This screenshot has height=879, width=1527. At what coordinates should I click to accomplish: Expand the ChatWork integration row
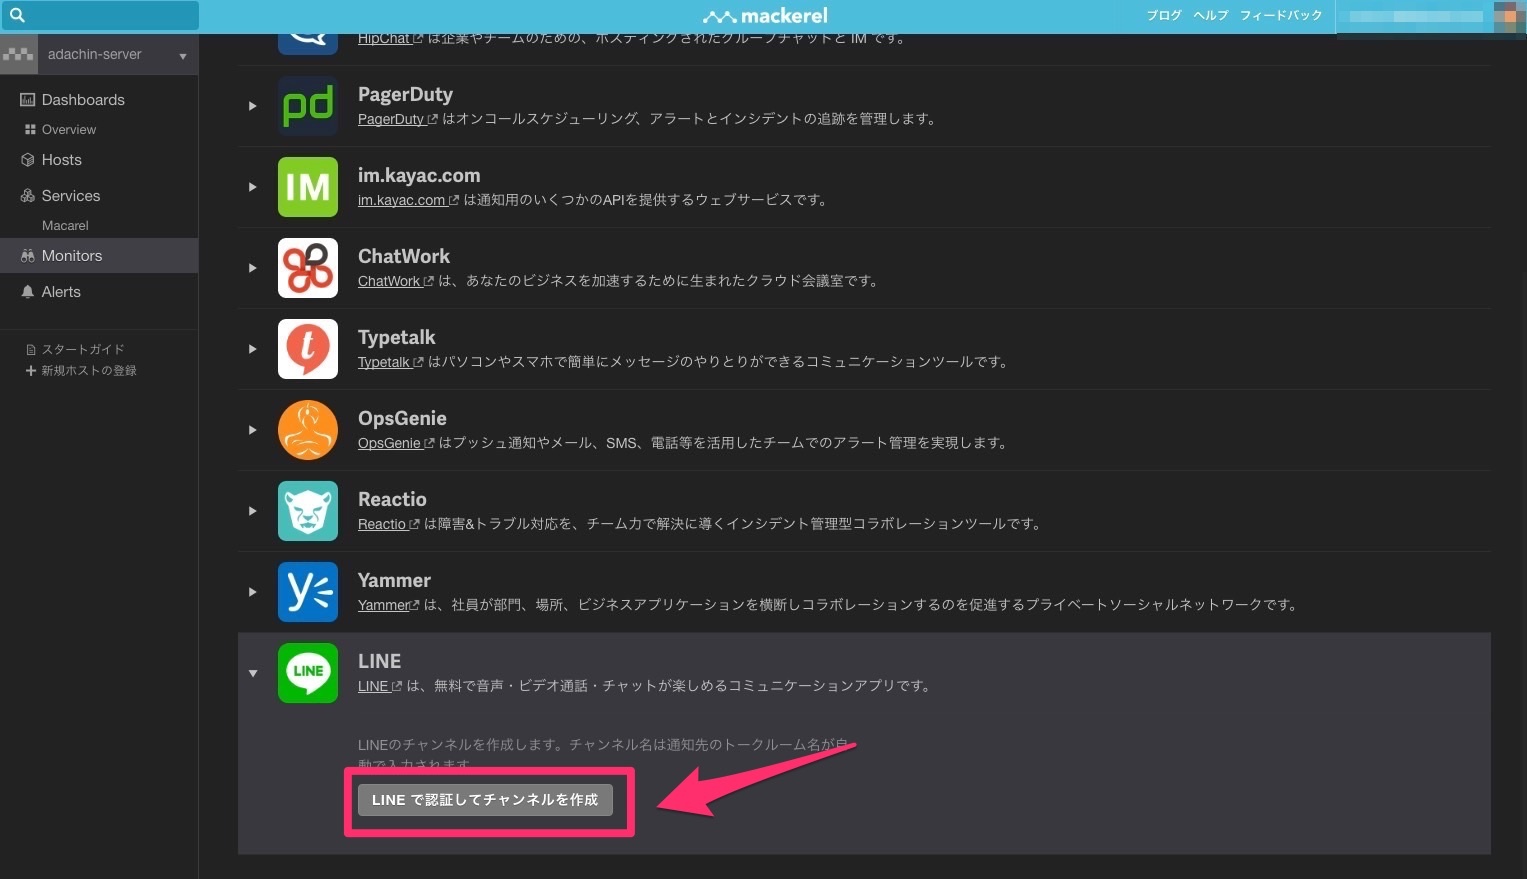(x=252, y=268)
